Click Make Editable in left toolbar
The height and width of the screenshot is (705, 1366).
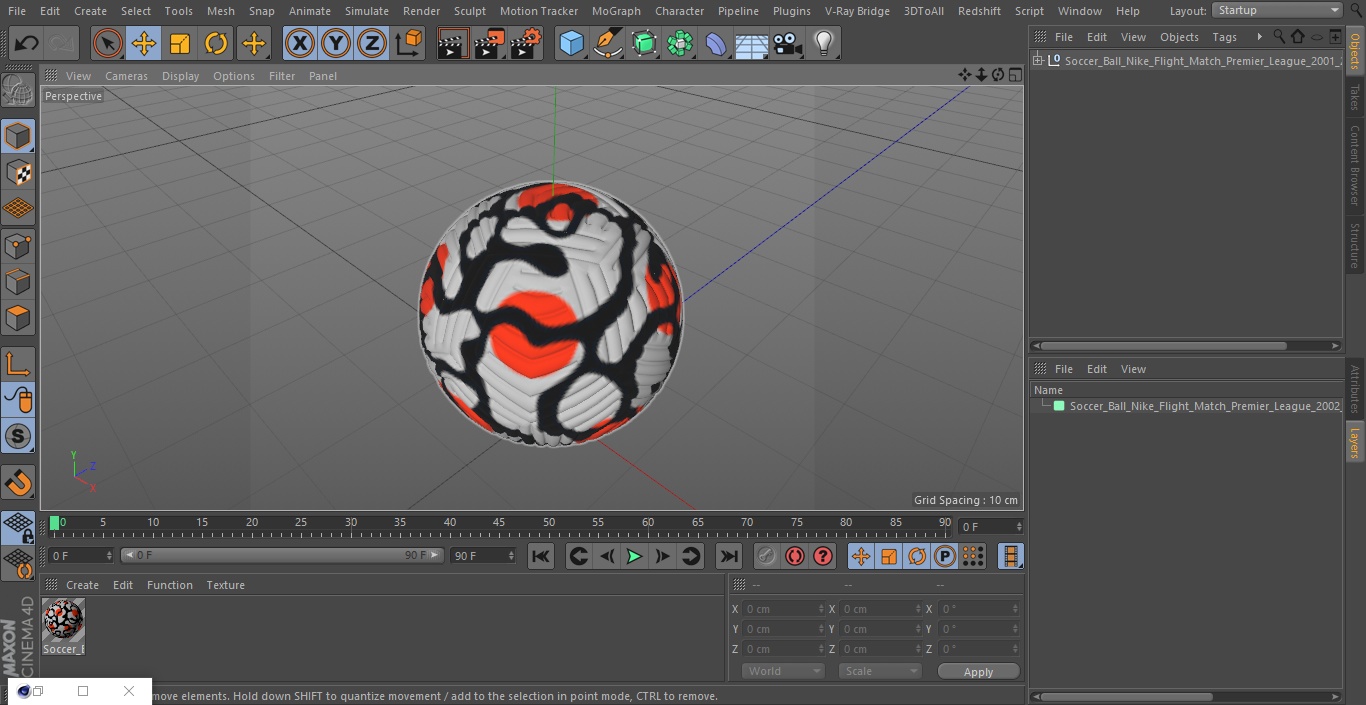[x=18, y=91]
